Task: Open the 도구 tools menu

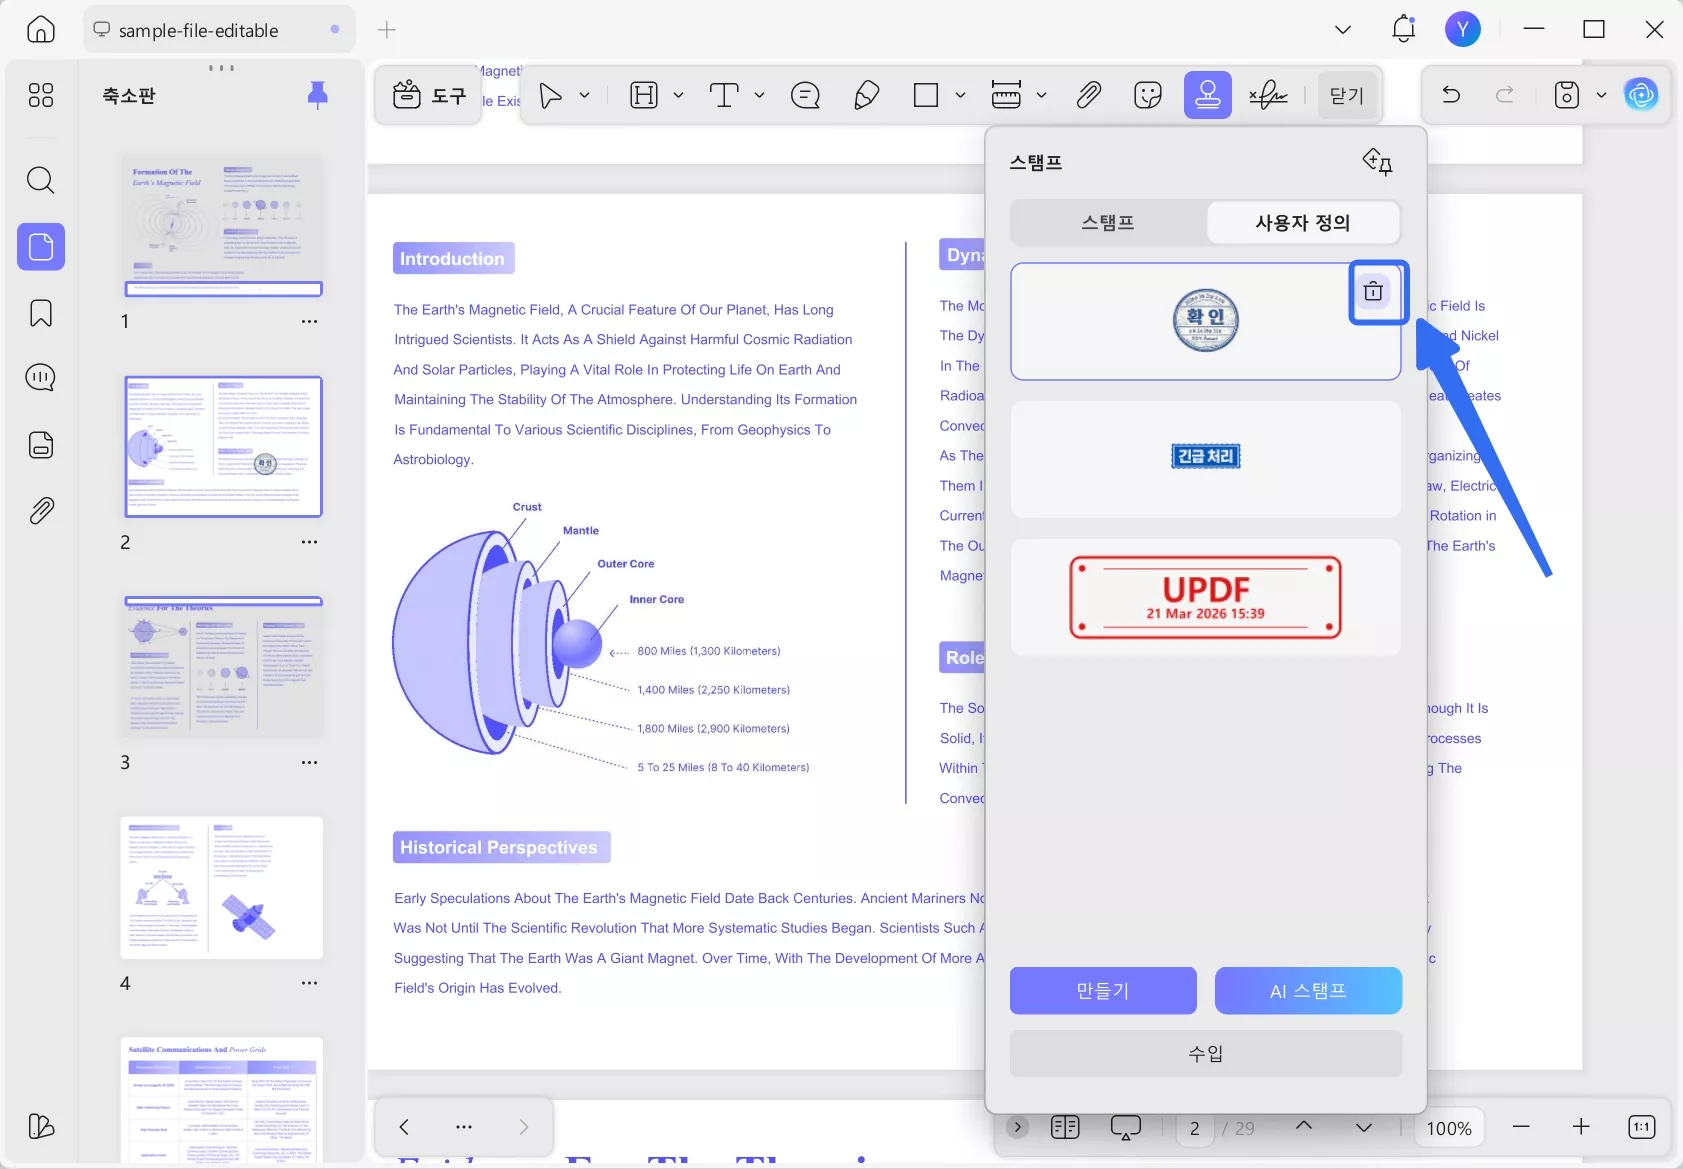Action: 429,95
